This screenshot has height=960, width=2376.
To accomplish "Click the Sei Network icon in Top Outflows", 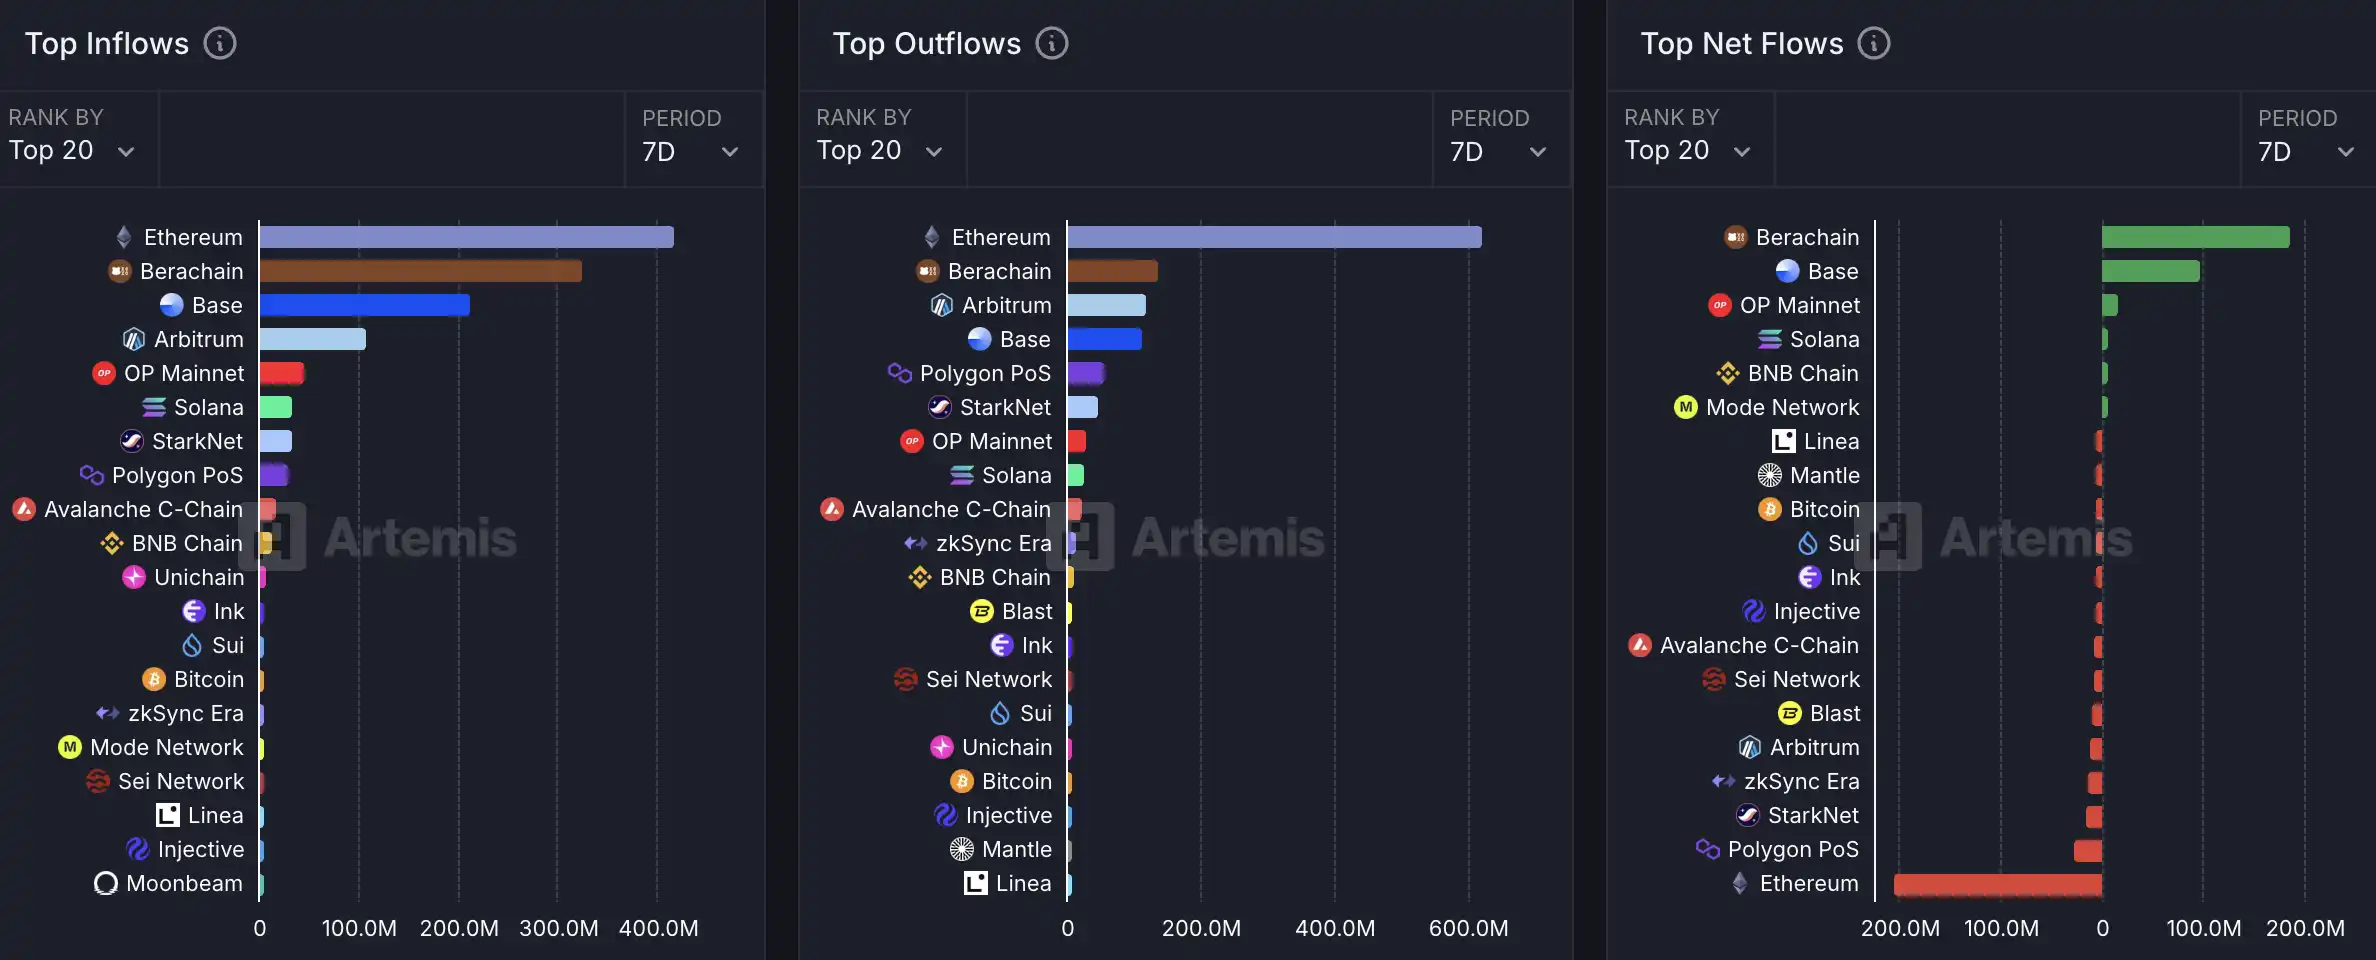I will [x=906, y=679].
